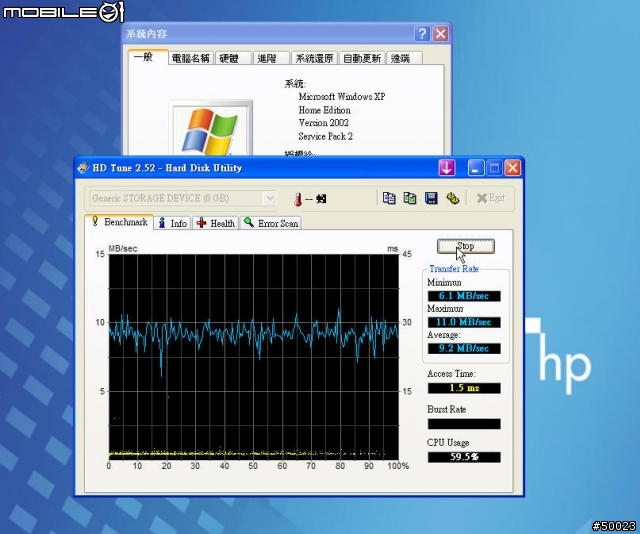Image resolution: width=640 pixels, height=534 pixels.
Task: Select the 硬體 tab in System Properties
Action: [x=233, y=58]
